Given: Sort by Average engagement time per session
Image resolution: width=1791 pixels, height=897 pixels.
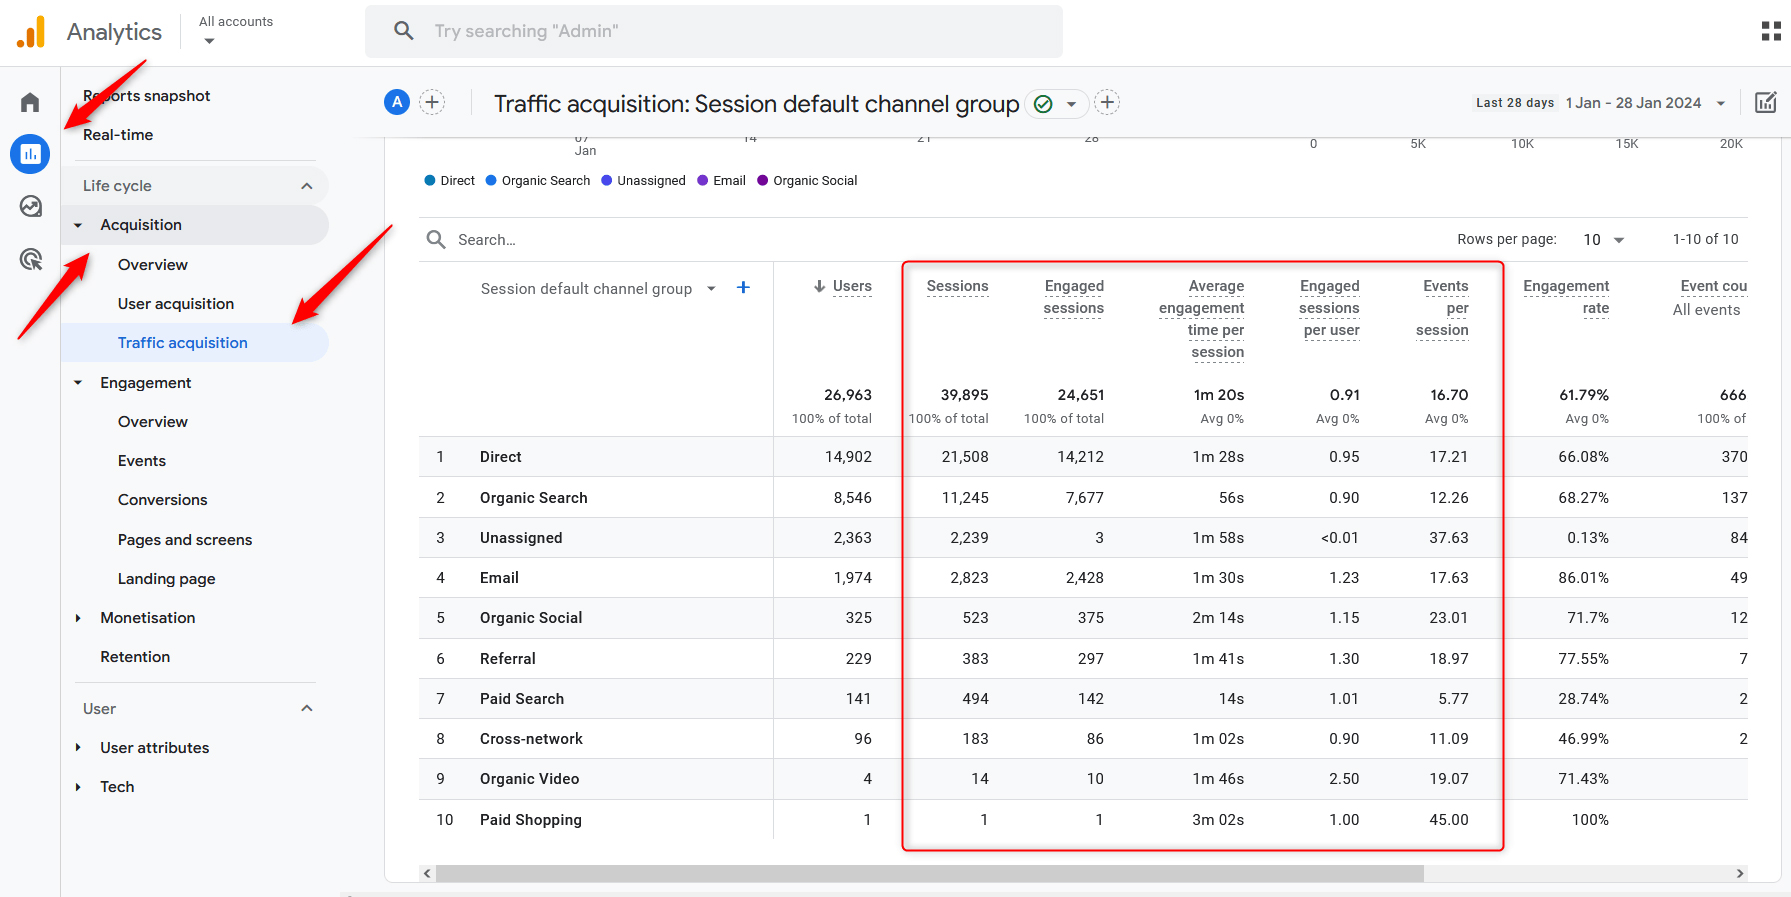Looking at the screenshot, I should [1202, 319].
